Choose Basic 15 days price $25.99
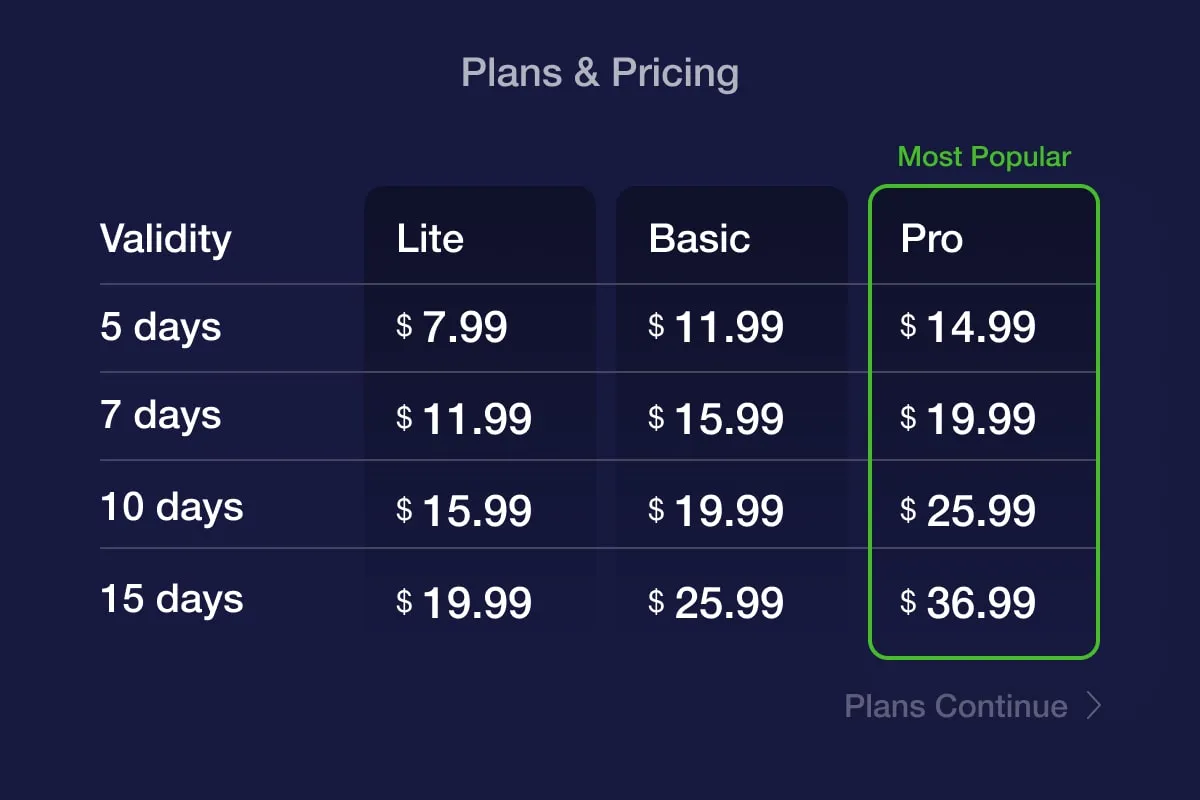 coord(716,603)
